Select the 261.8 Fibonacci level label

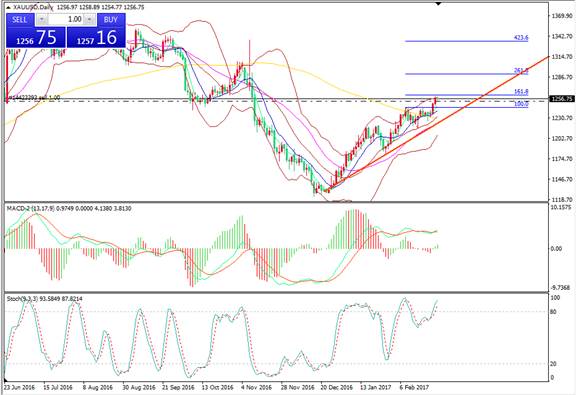pyautogui.click(x=521, y=71)
